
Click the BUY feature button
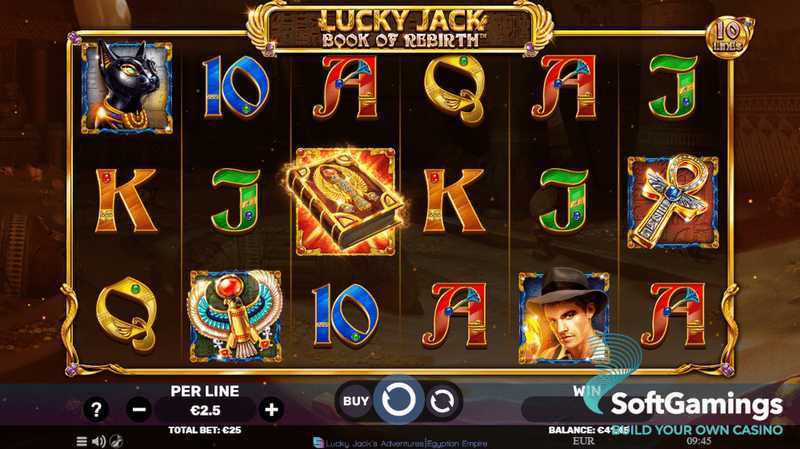[x=356, y=401]
